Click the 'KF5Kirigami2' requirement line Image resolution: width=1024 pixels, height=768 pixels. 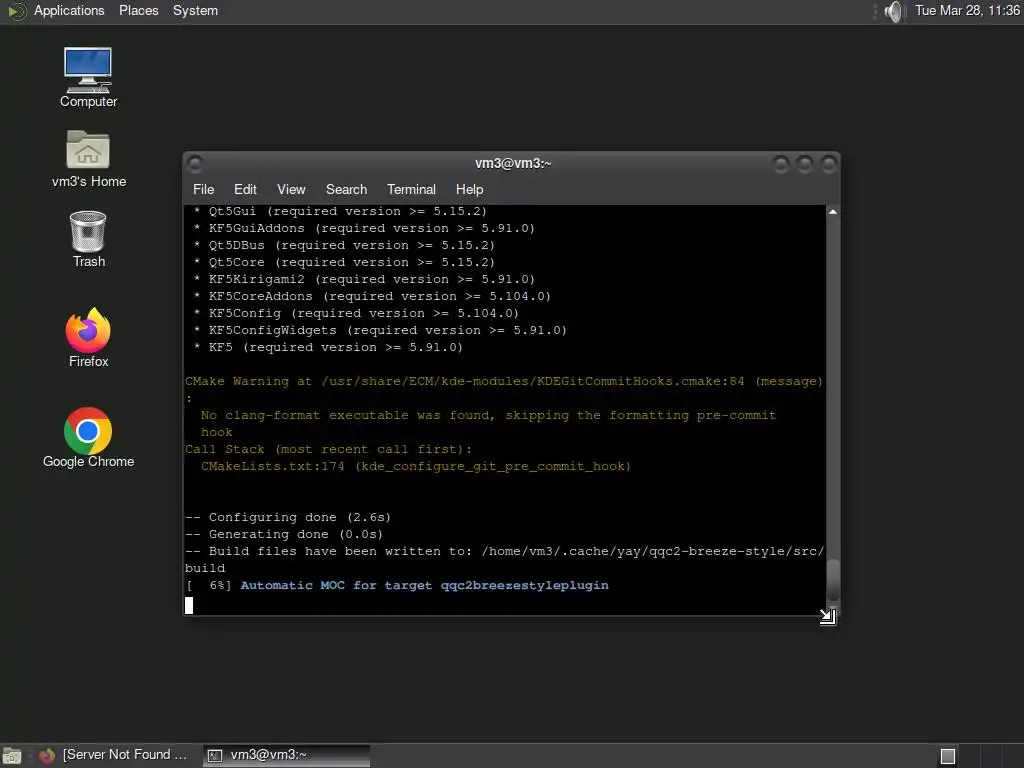click(364, 280)
